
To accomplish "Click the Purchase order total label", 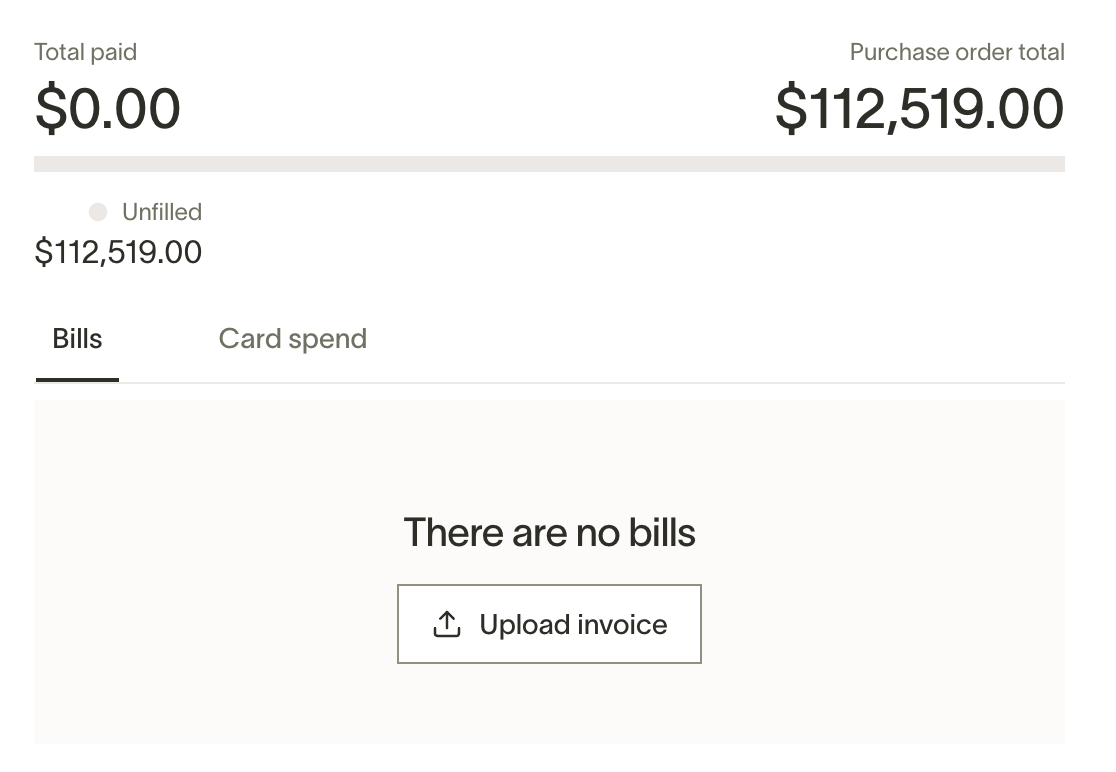I will pos(957,52).
